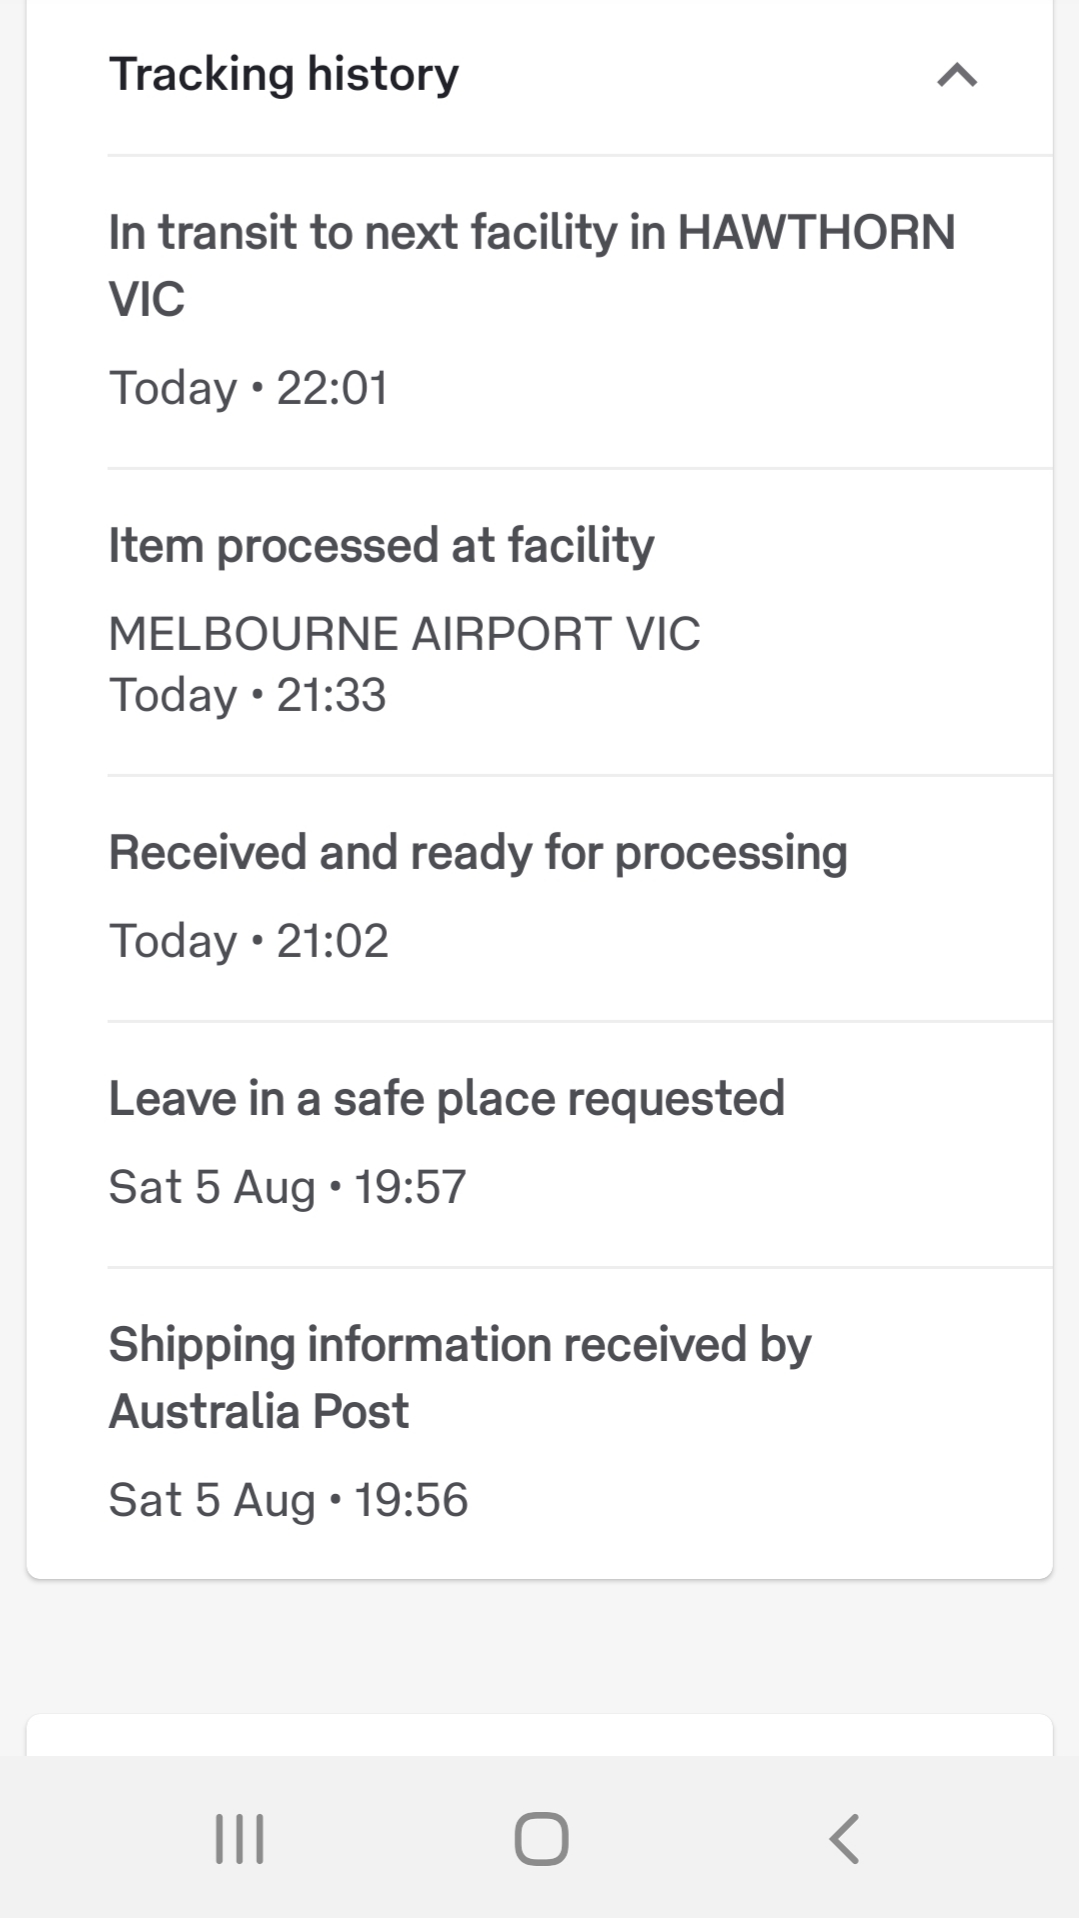Tap the Today 21:33 timestamp
This screenshot has width=1079, height=1918.
(x=247, y=695)
